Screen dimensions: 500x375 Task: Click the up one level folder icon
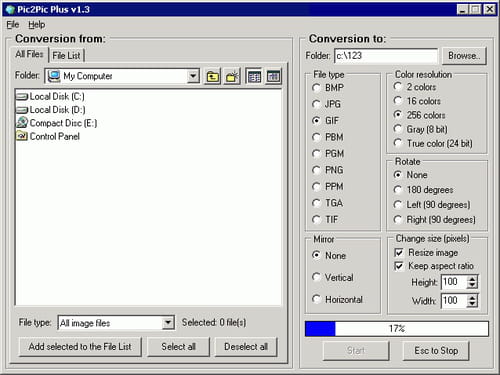[x=213, y=77]
